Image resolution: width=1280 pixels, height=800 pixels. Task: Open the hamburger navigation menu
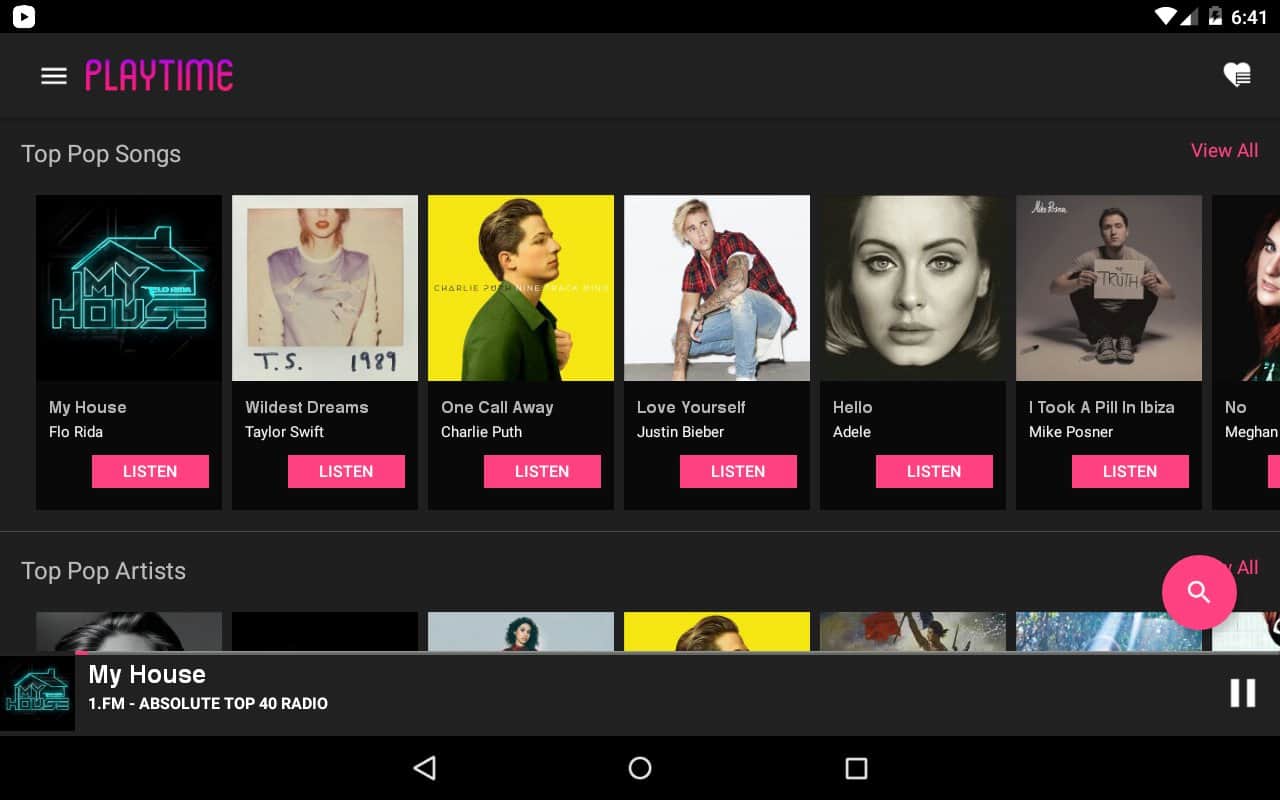pyautogui.click(x=53, y=76)
